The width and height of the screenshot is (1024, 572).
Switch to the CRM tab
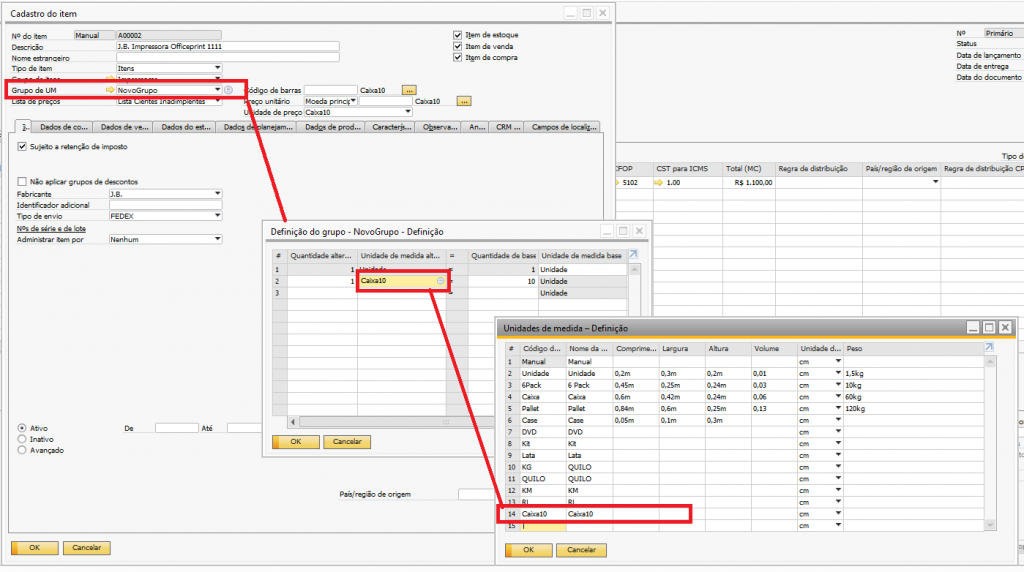[x=509, y=127]
